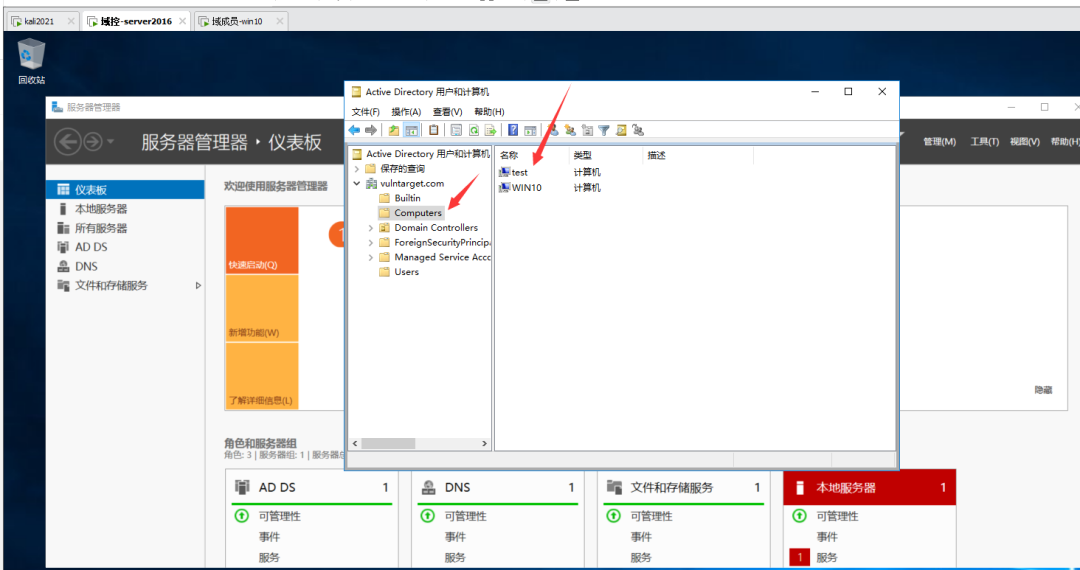Image resolution: width=1080 pixels, height=570 pixels.
Task: Open 可管理性 under the DNS tile
Action: click(x=466, y=516)
